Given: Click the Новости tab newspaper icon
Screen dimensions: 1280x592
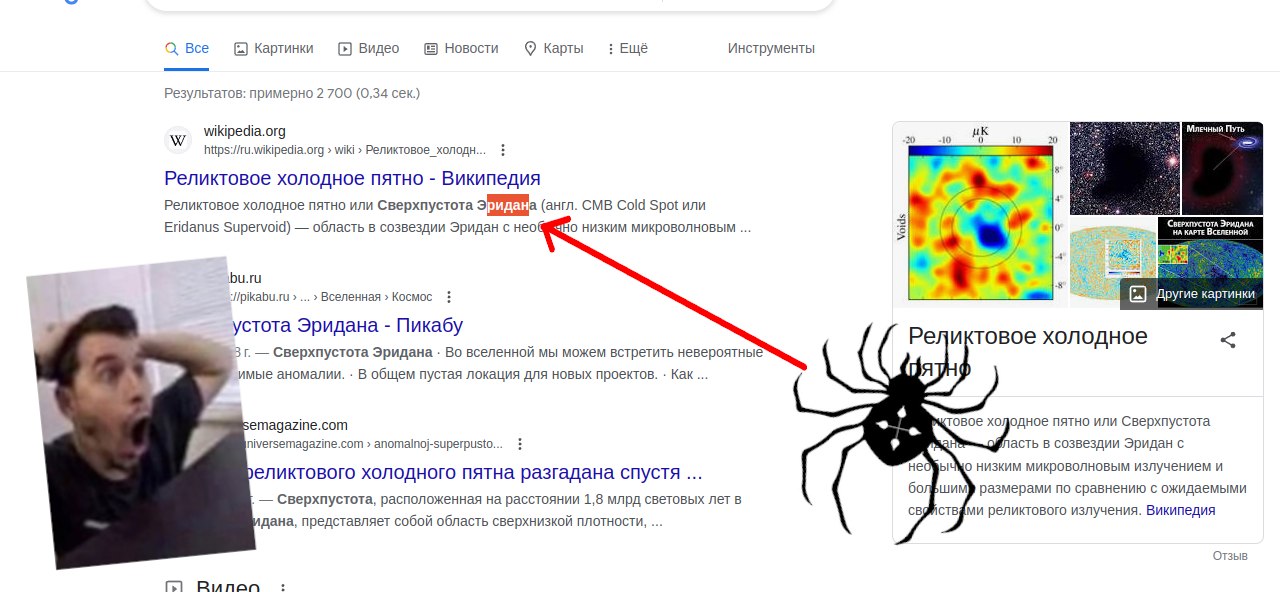Looking at the screenshot, I should pyautogui.click(x=431, y=48).
